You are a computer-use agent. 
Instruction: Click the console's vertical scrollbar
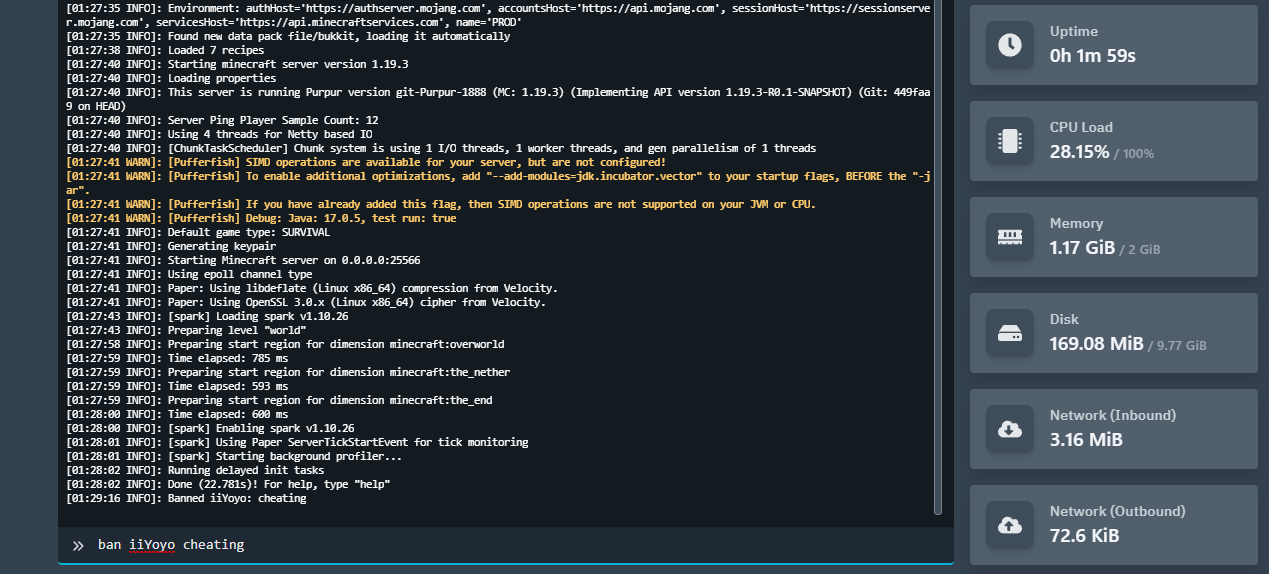(x=938, y=260)
